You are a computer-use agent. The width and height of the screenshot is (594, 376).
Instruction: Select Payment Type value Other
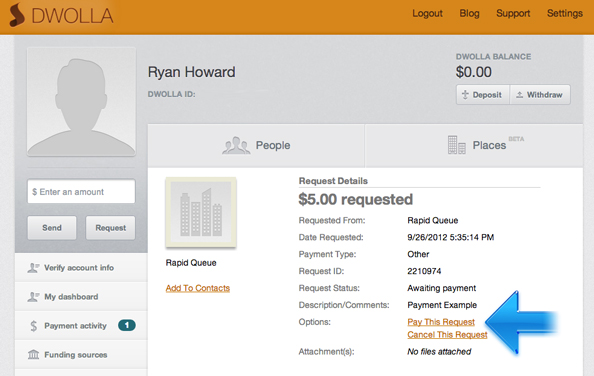[418, 254]
